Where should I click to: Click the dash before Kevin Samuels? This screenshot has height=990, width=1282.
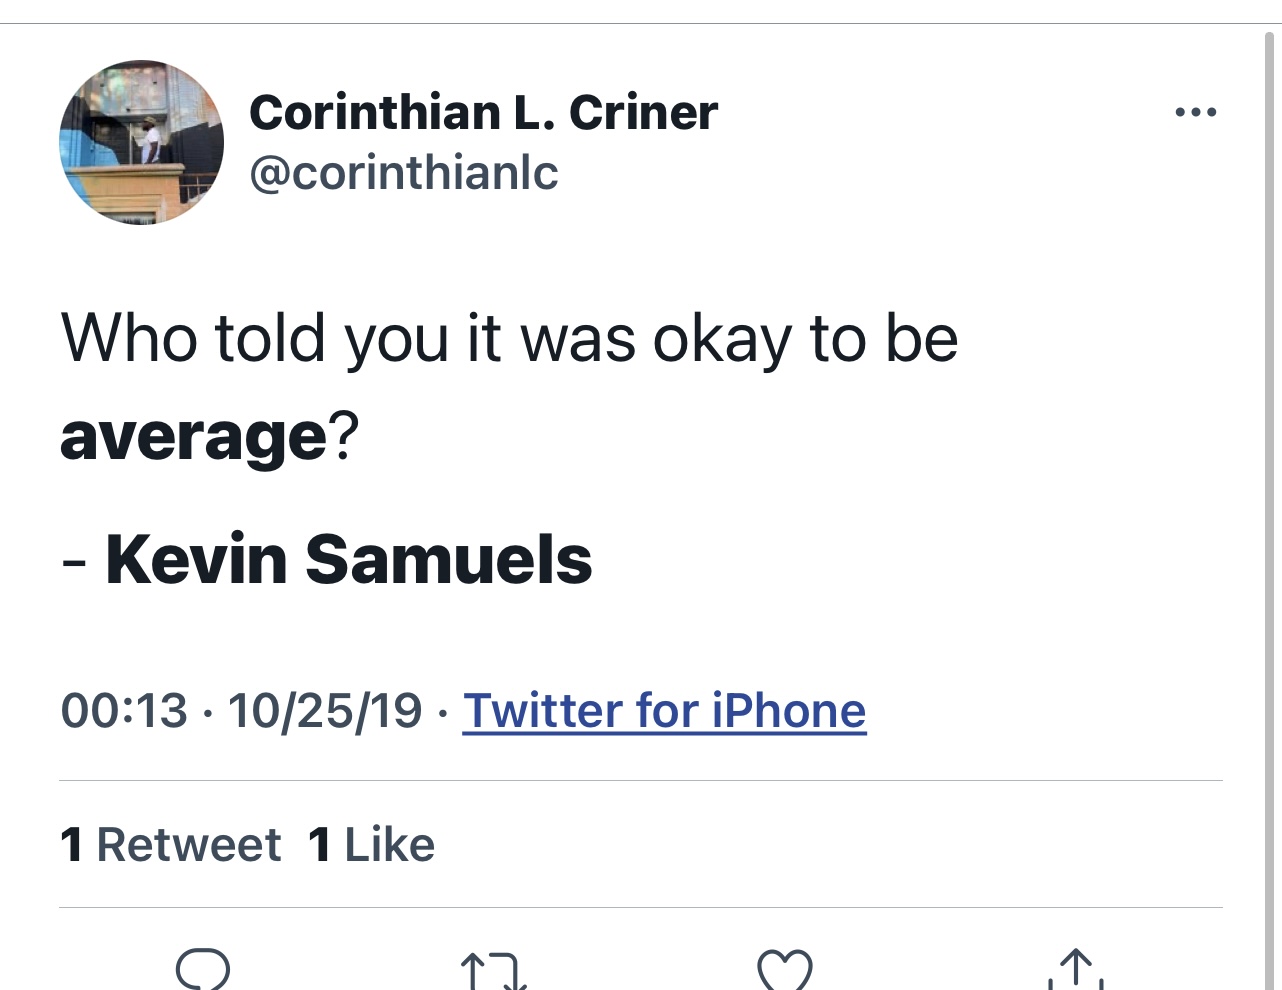click(x=73, y=562)
